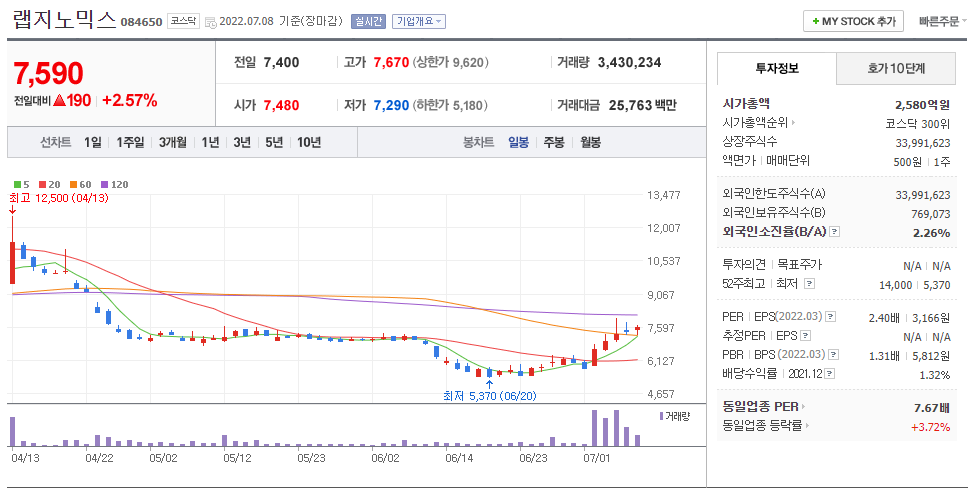Click the 시가총액 value 2,580억원
Viewport: 978px width, 488px height.
922,104
